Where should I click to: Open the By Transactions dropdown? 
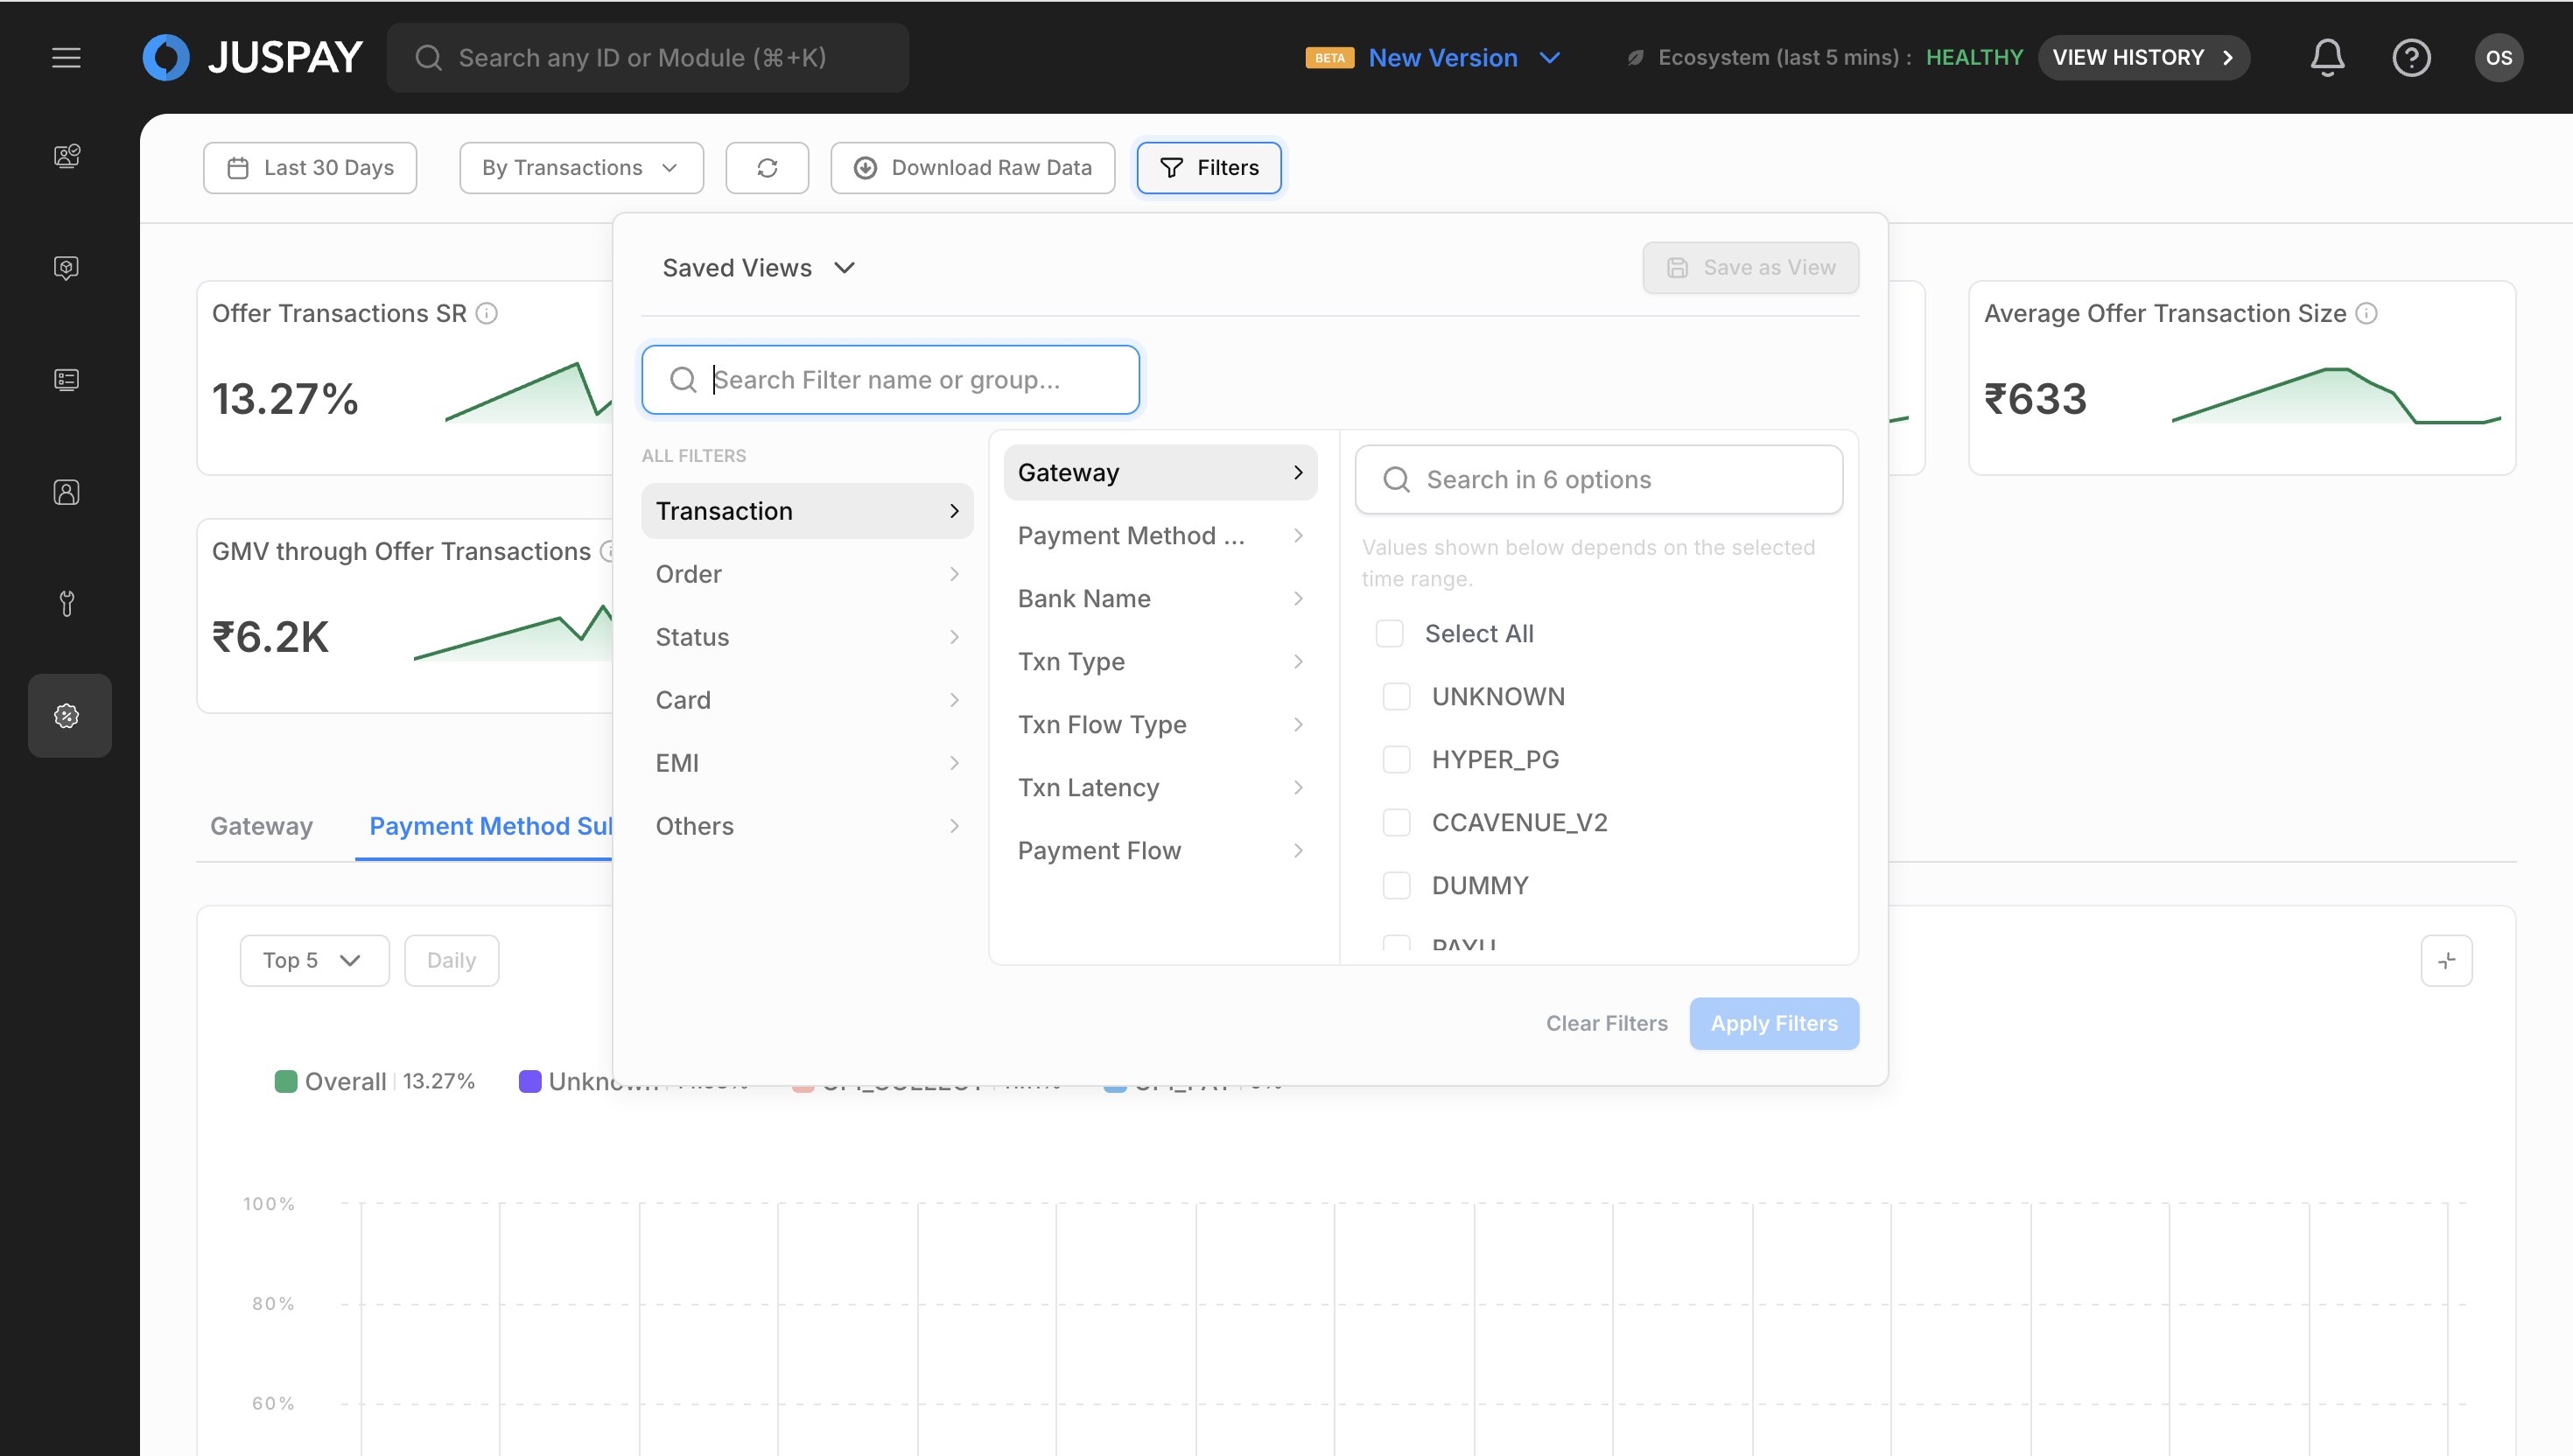pyautogui.click(x=581, y=168)
